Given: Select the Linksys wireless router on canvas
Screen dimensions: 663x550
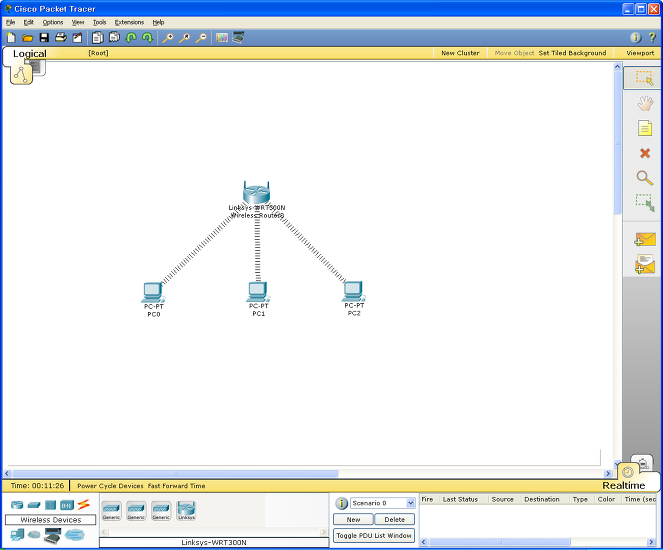Looking at the screenshot, I should point(256,193).
